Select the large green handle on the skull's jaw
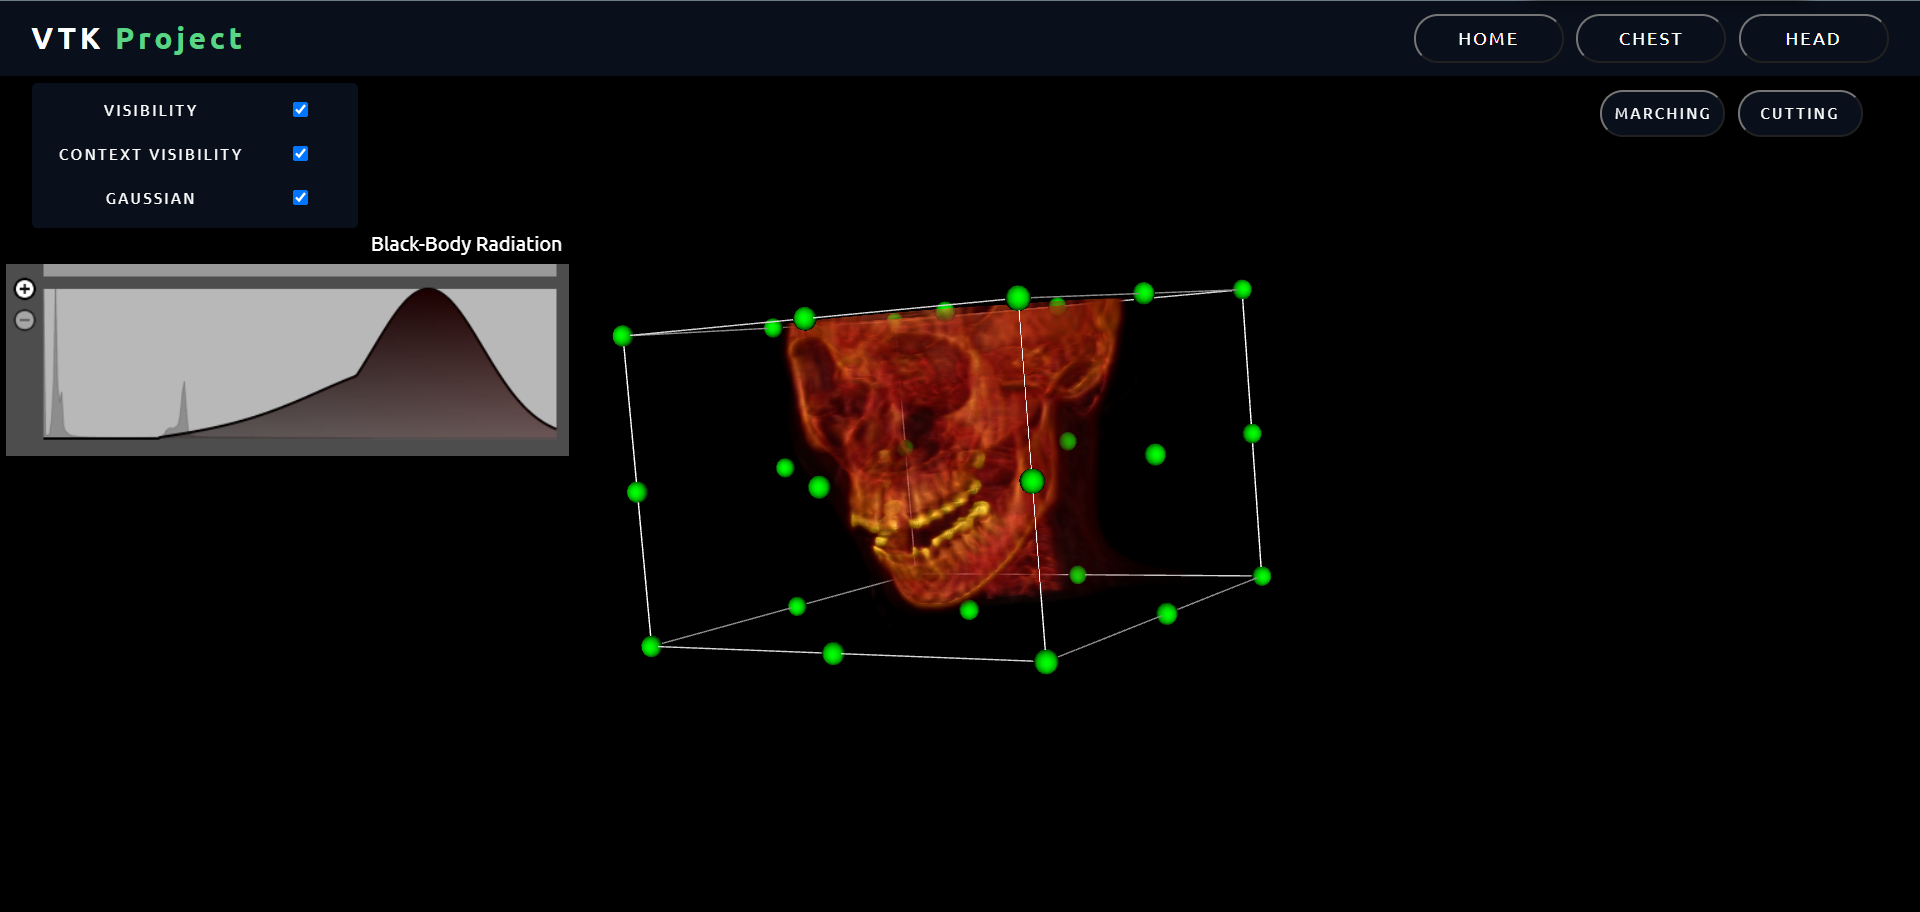 pos(1032,481)
